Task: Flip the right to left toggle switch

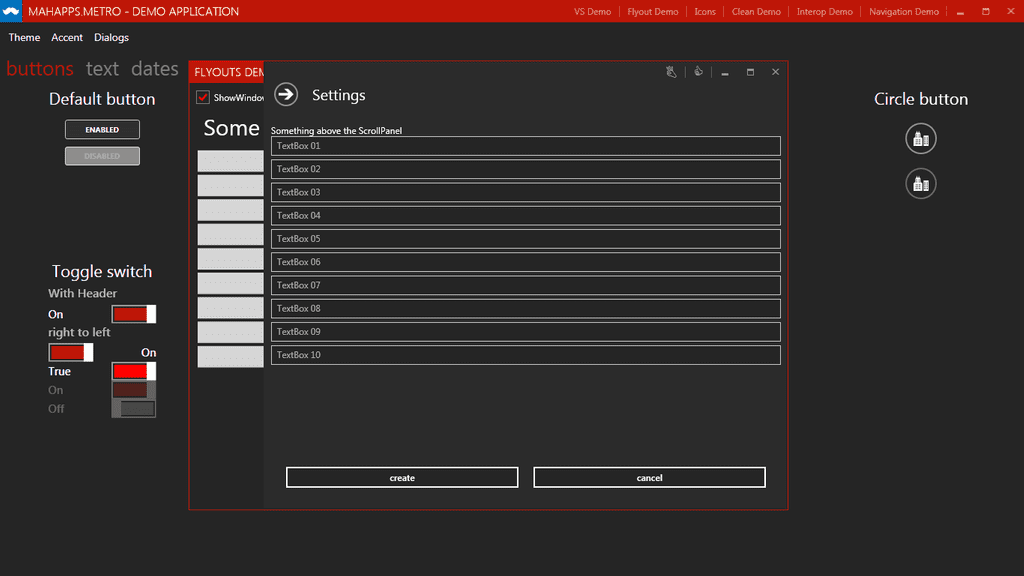Action: coord(71,352)
